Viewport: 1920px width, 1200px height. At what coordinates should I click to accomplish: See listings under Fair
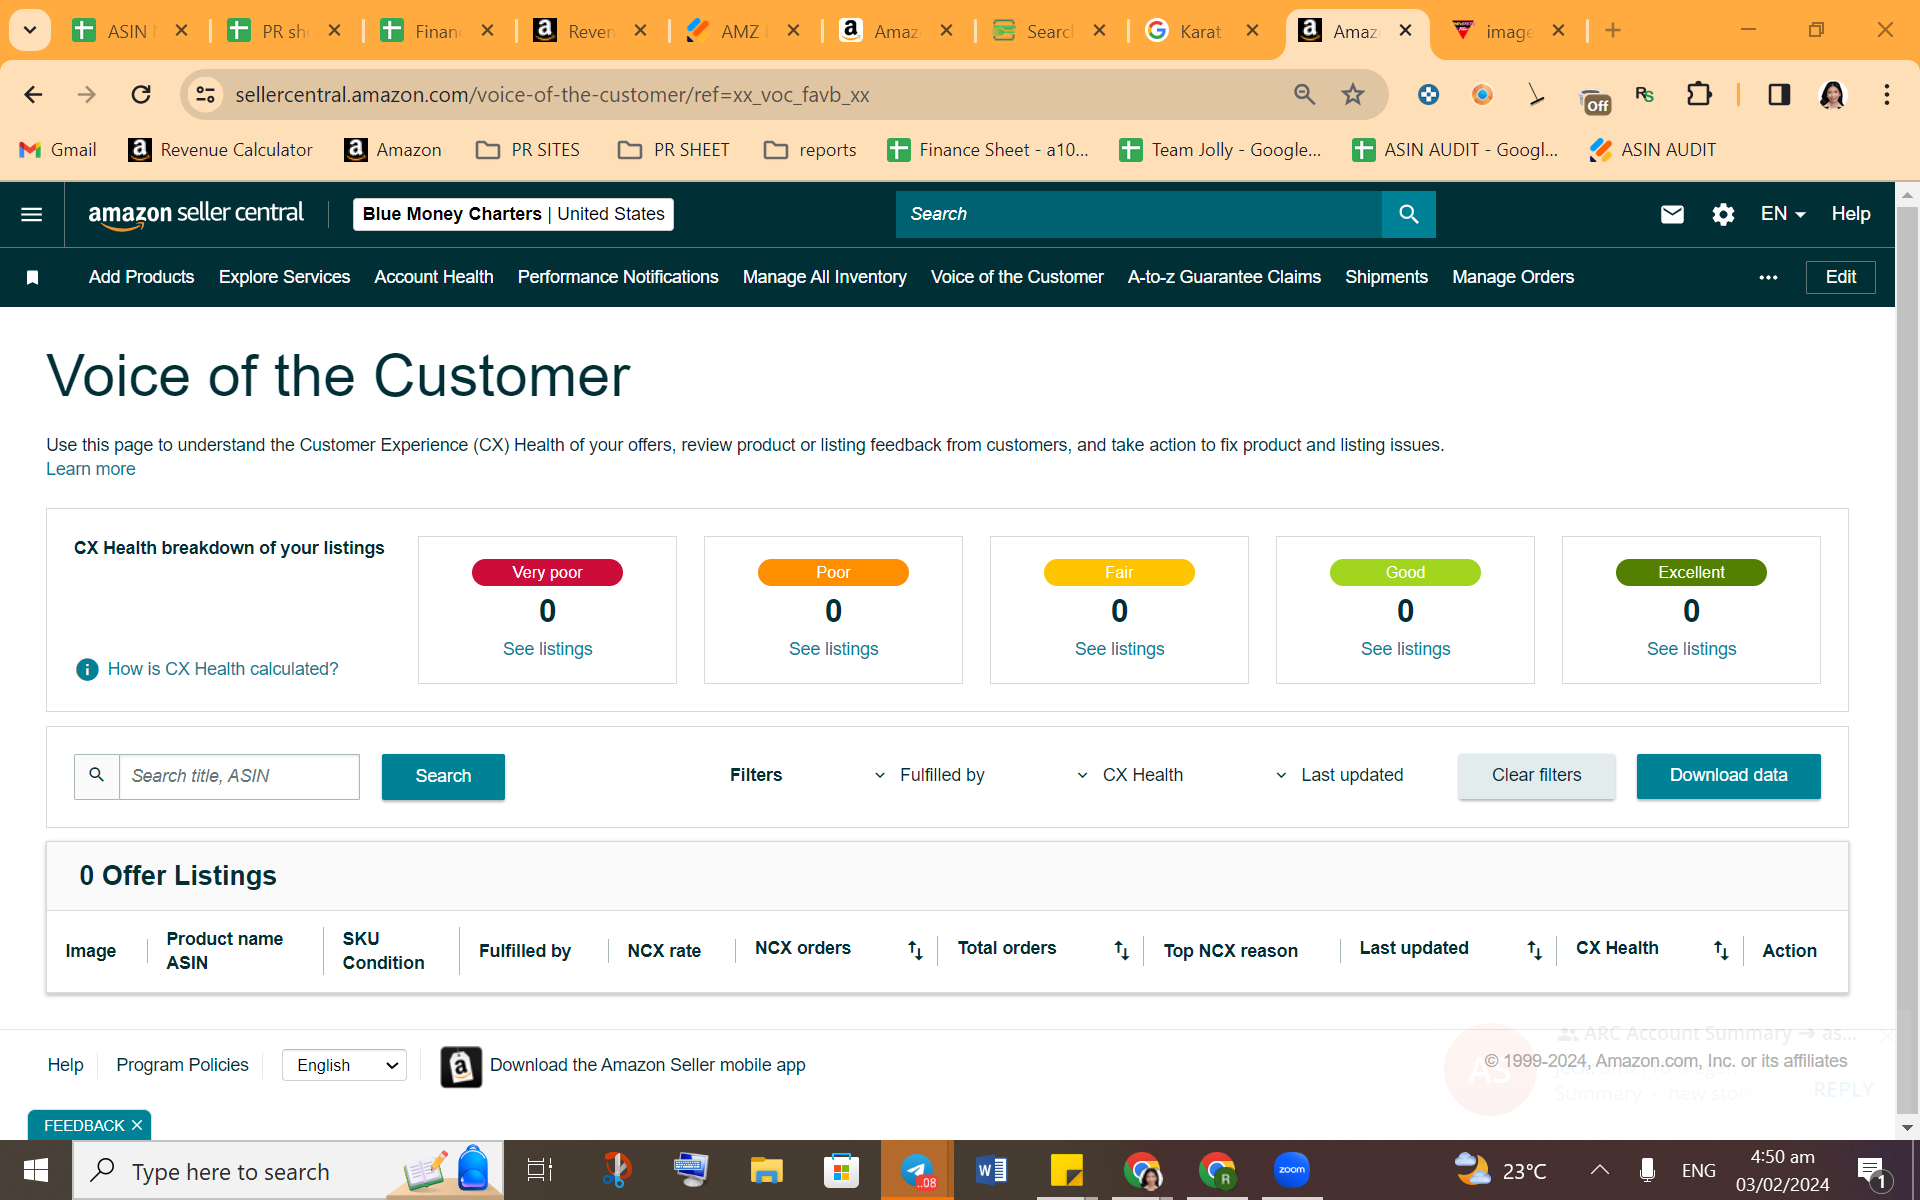(x=1119, y=649)
